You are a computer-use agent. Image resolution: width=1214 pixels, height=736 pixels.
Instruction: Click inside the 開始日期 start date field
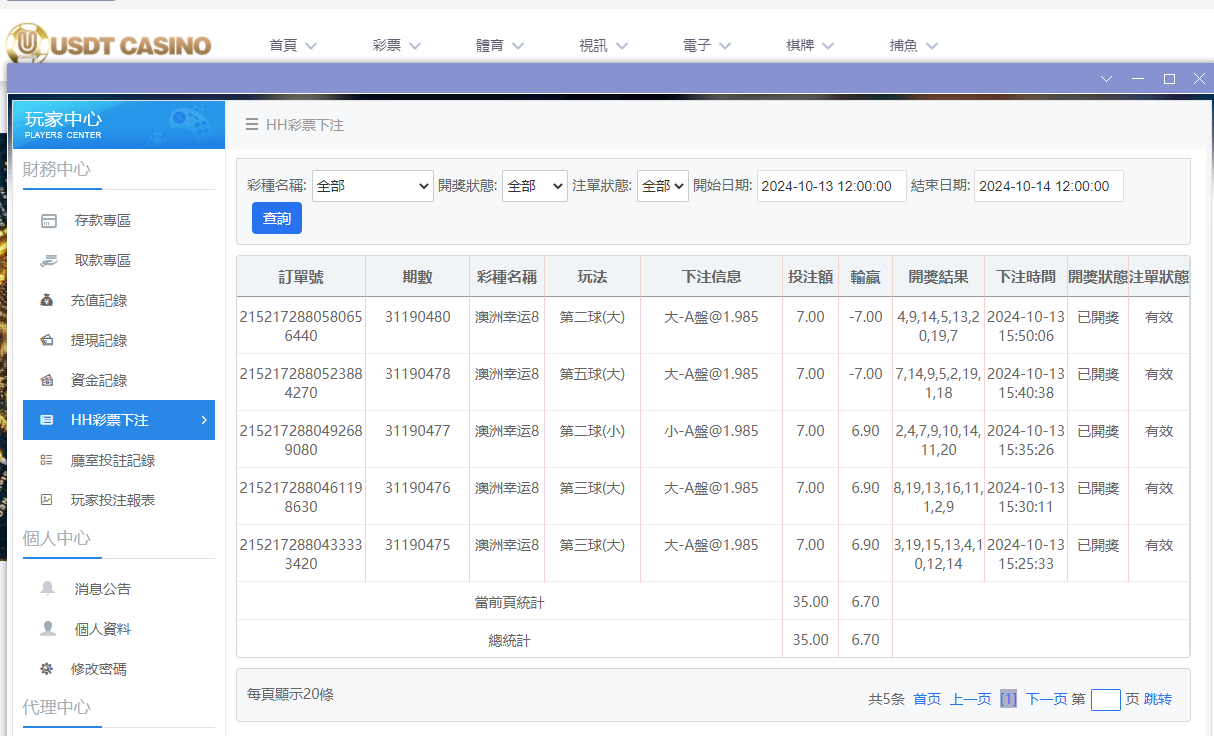pos(831,185)
